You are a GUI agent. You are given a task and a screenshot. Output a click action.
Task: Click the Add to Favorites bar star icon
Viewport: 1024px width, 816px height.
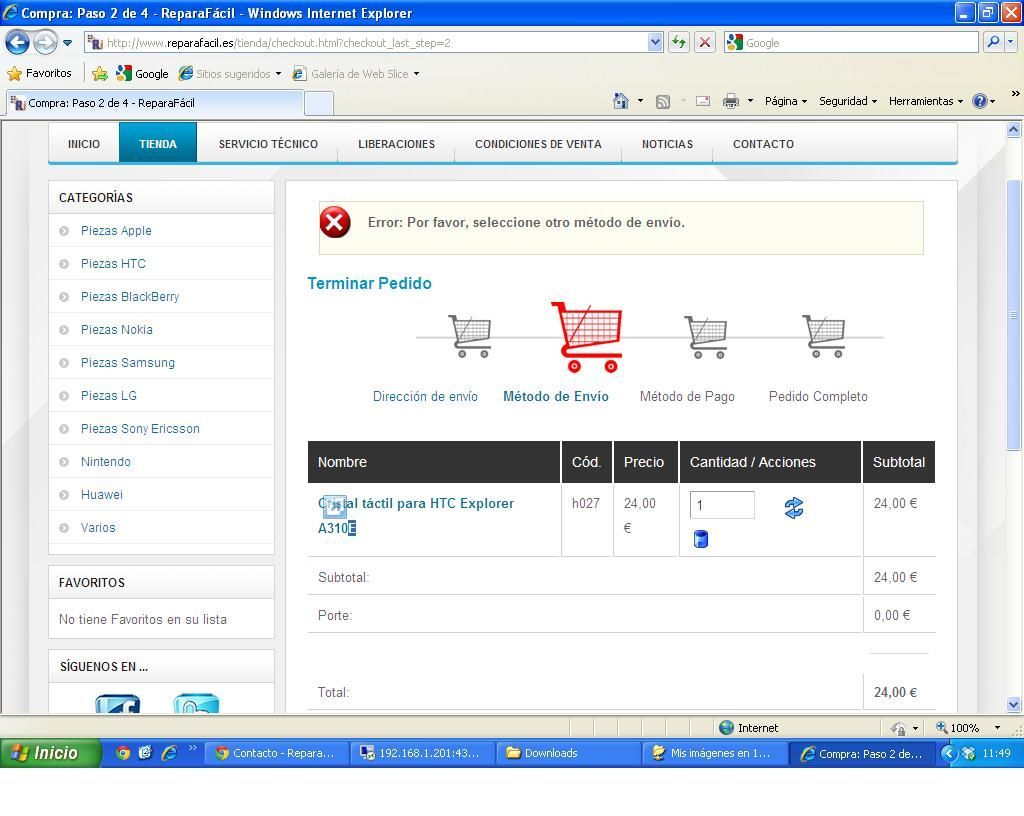point(100,74)
